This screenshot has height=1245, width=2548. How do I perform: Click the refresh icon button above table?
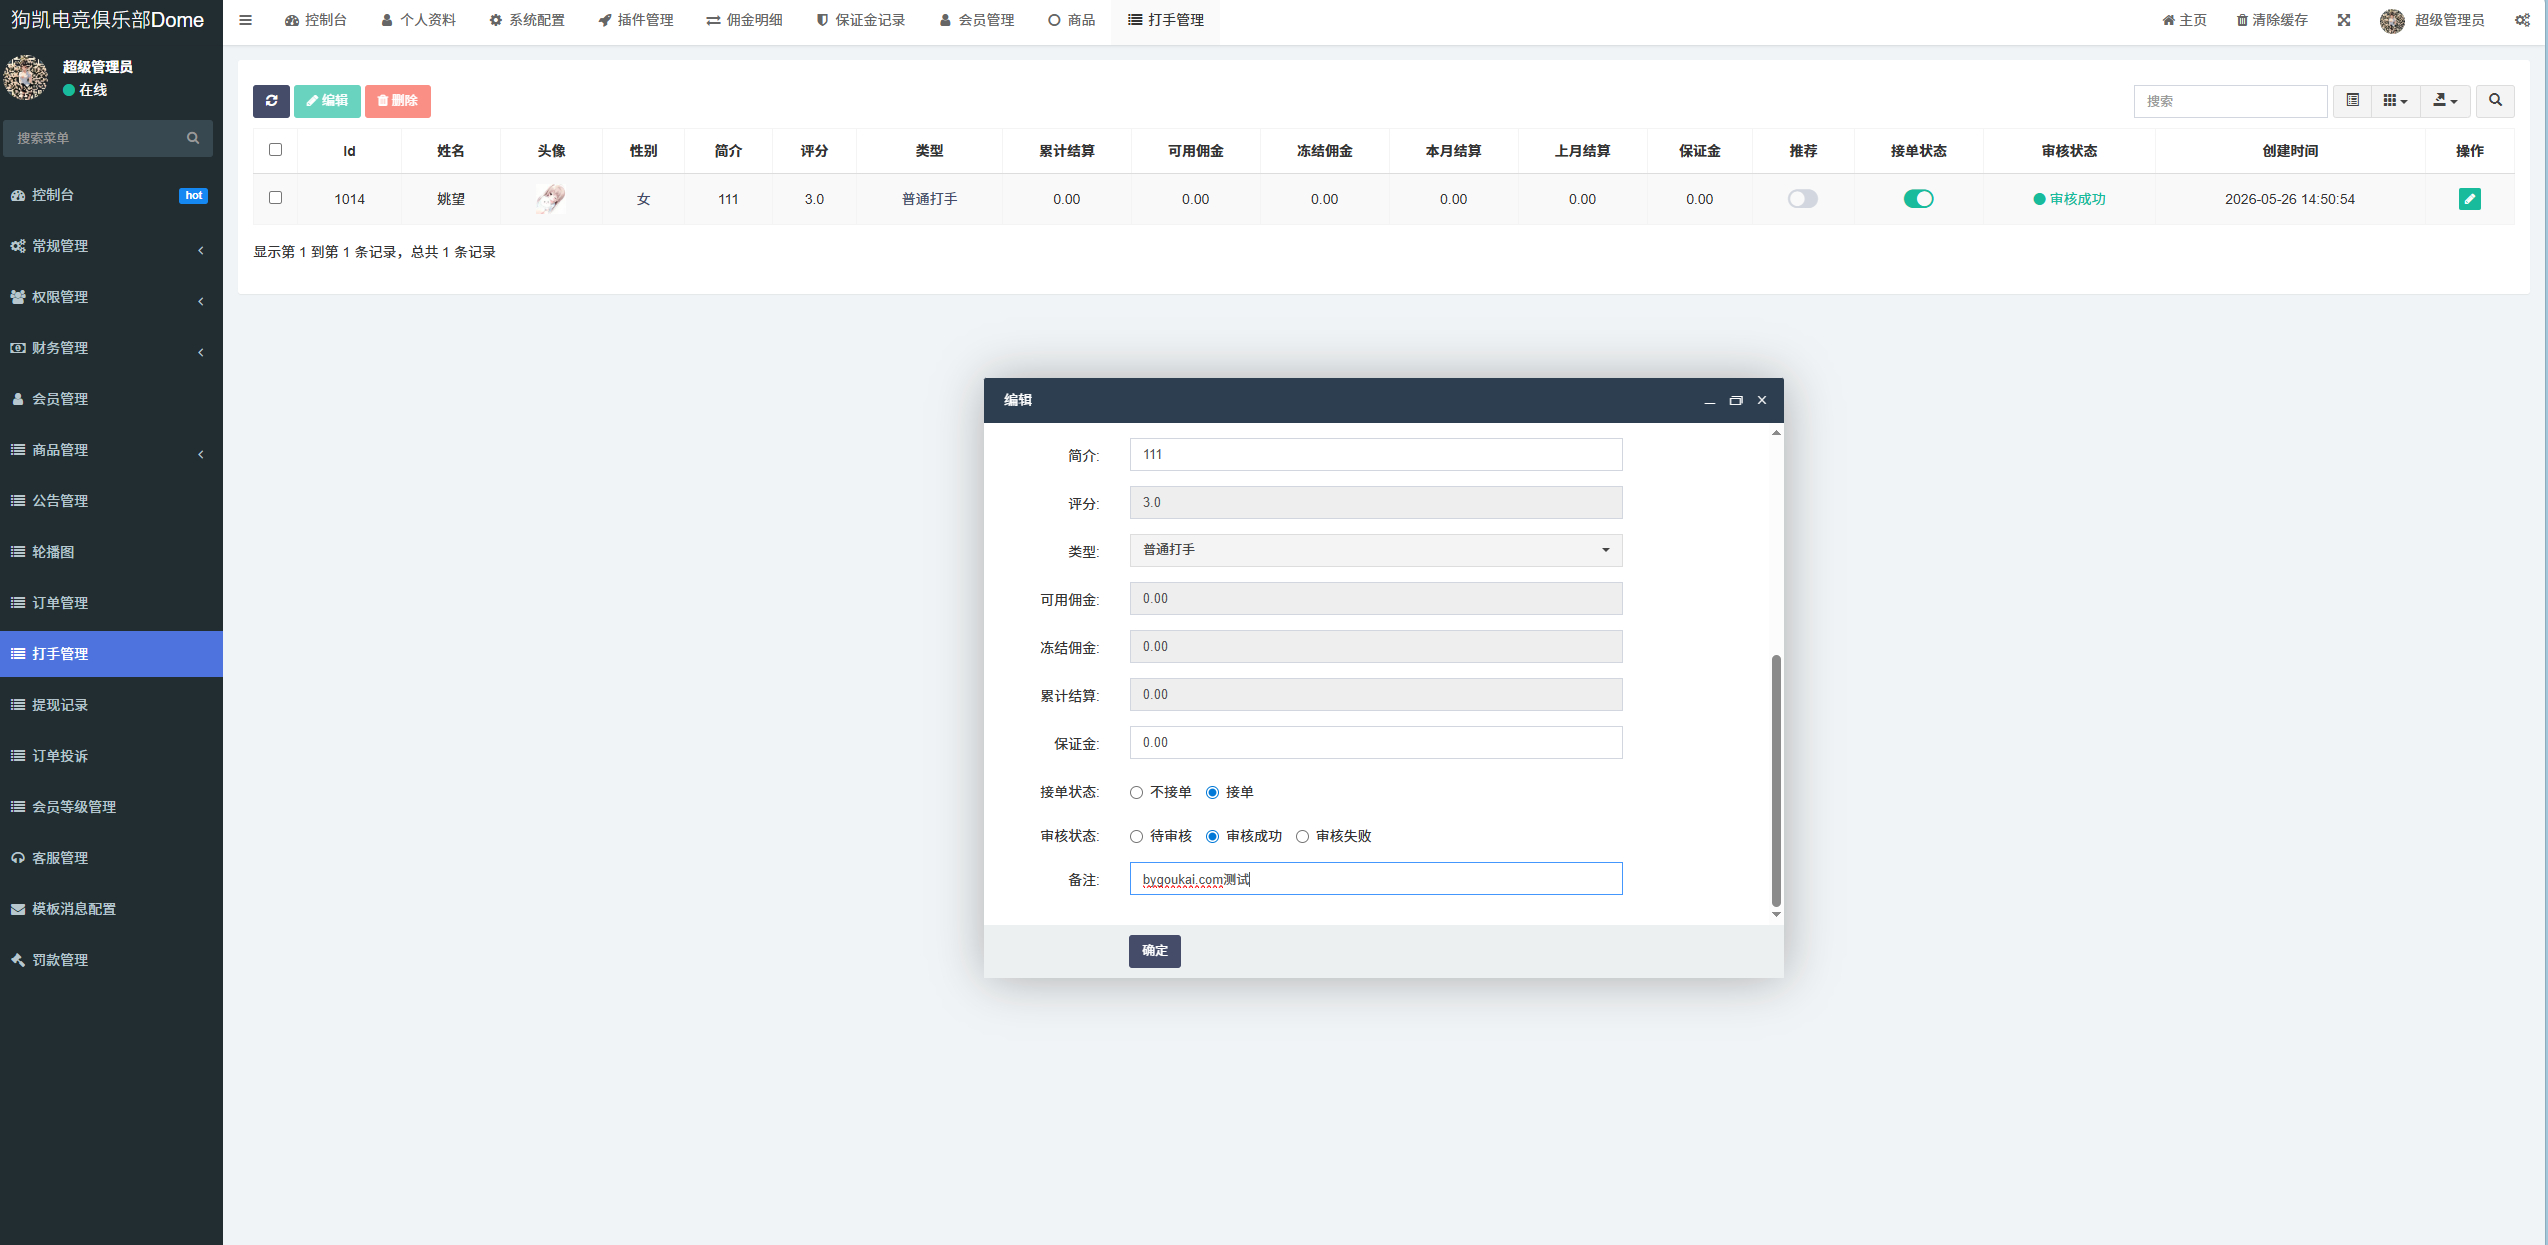click(271, 101)
